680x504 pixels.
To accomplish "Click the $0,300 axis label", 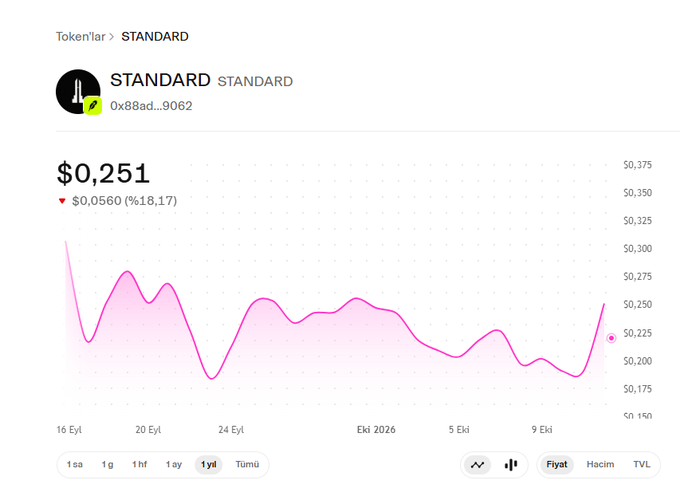I will coord(638,249).
